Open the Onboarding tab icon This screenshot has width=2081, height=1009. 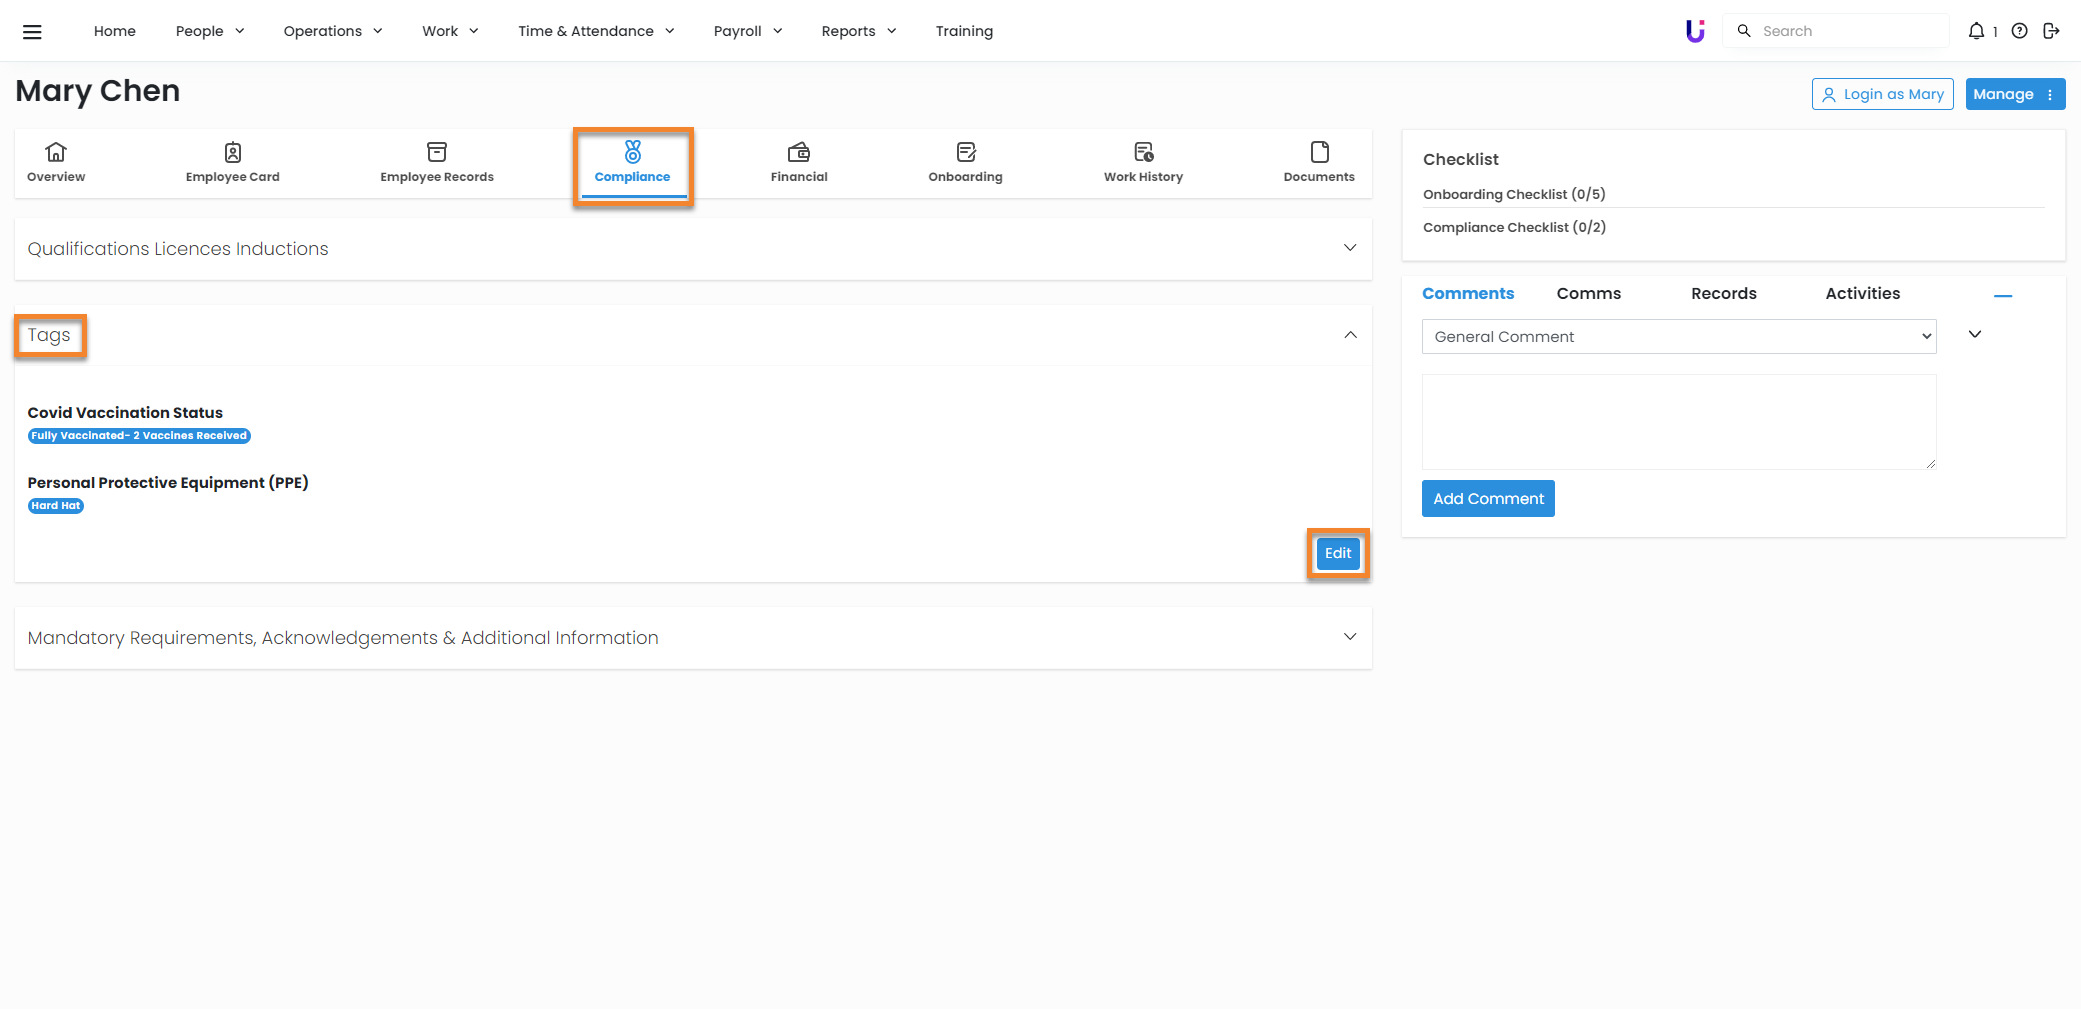tap(965, 152)
